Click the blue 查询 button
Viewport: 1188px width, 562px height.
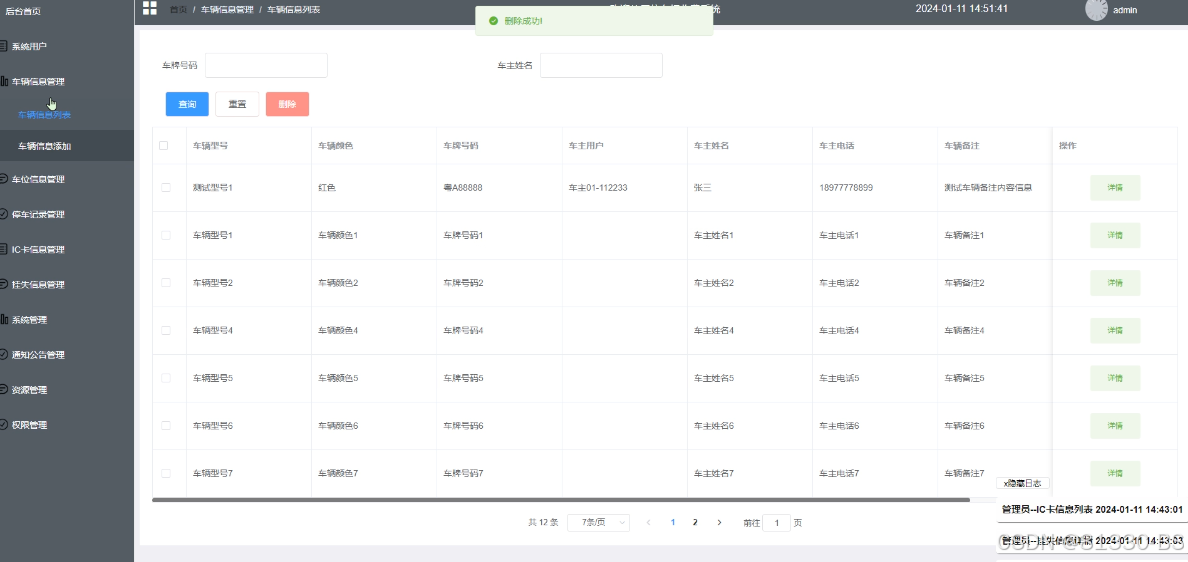[187, 104]
